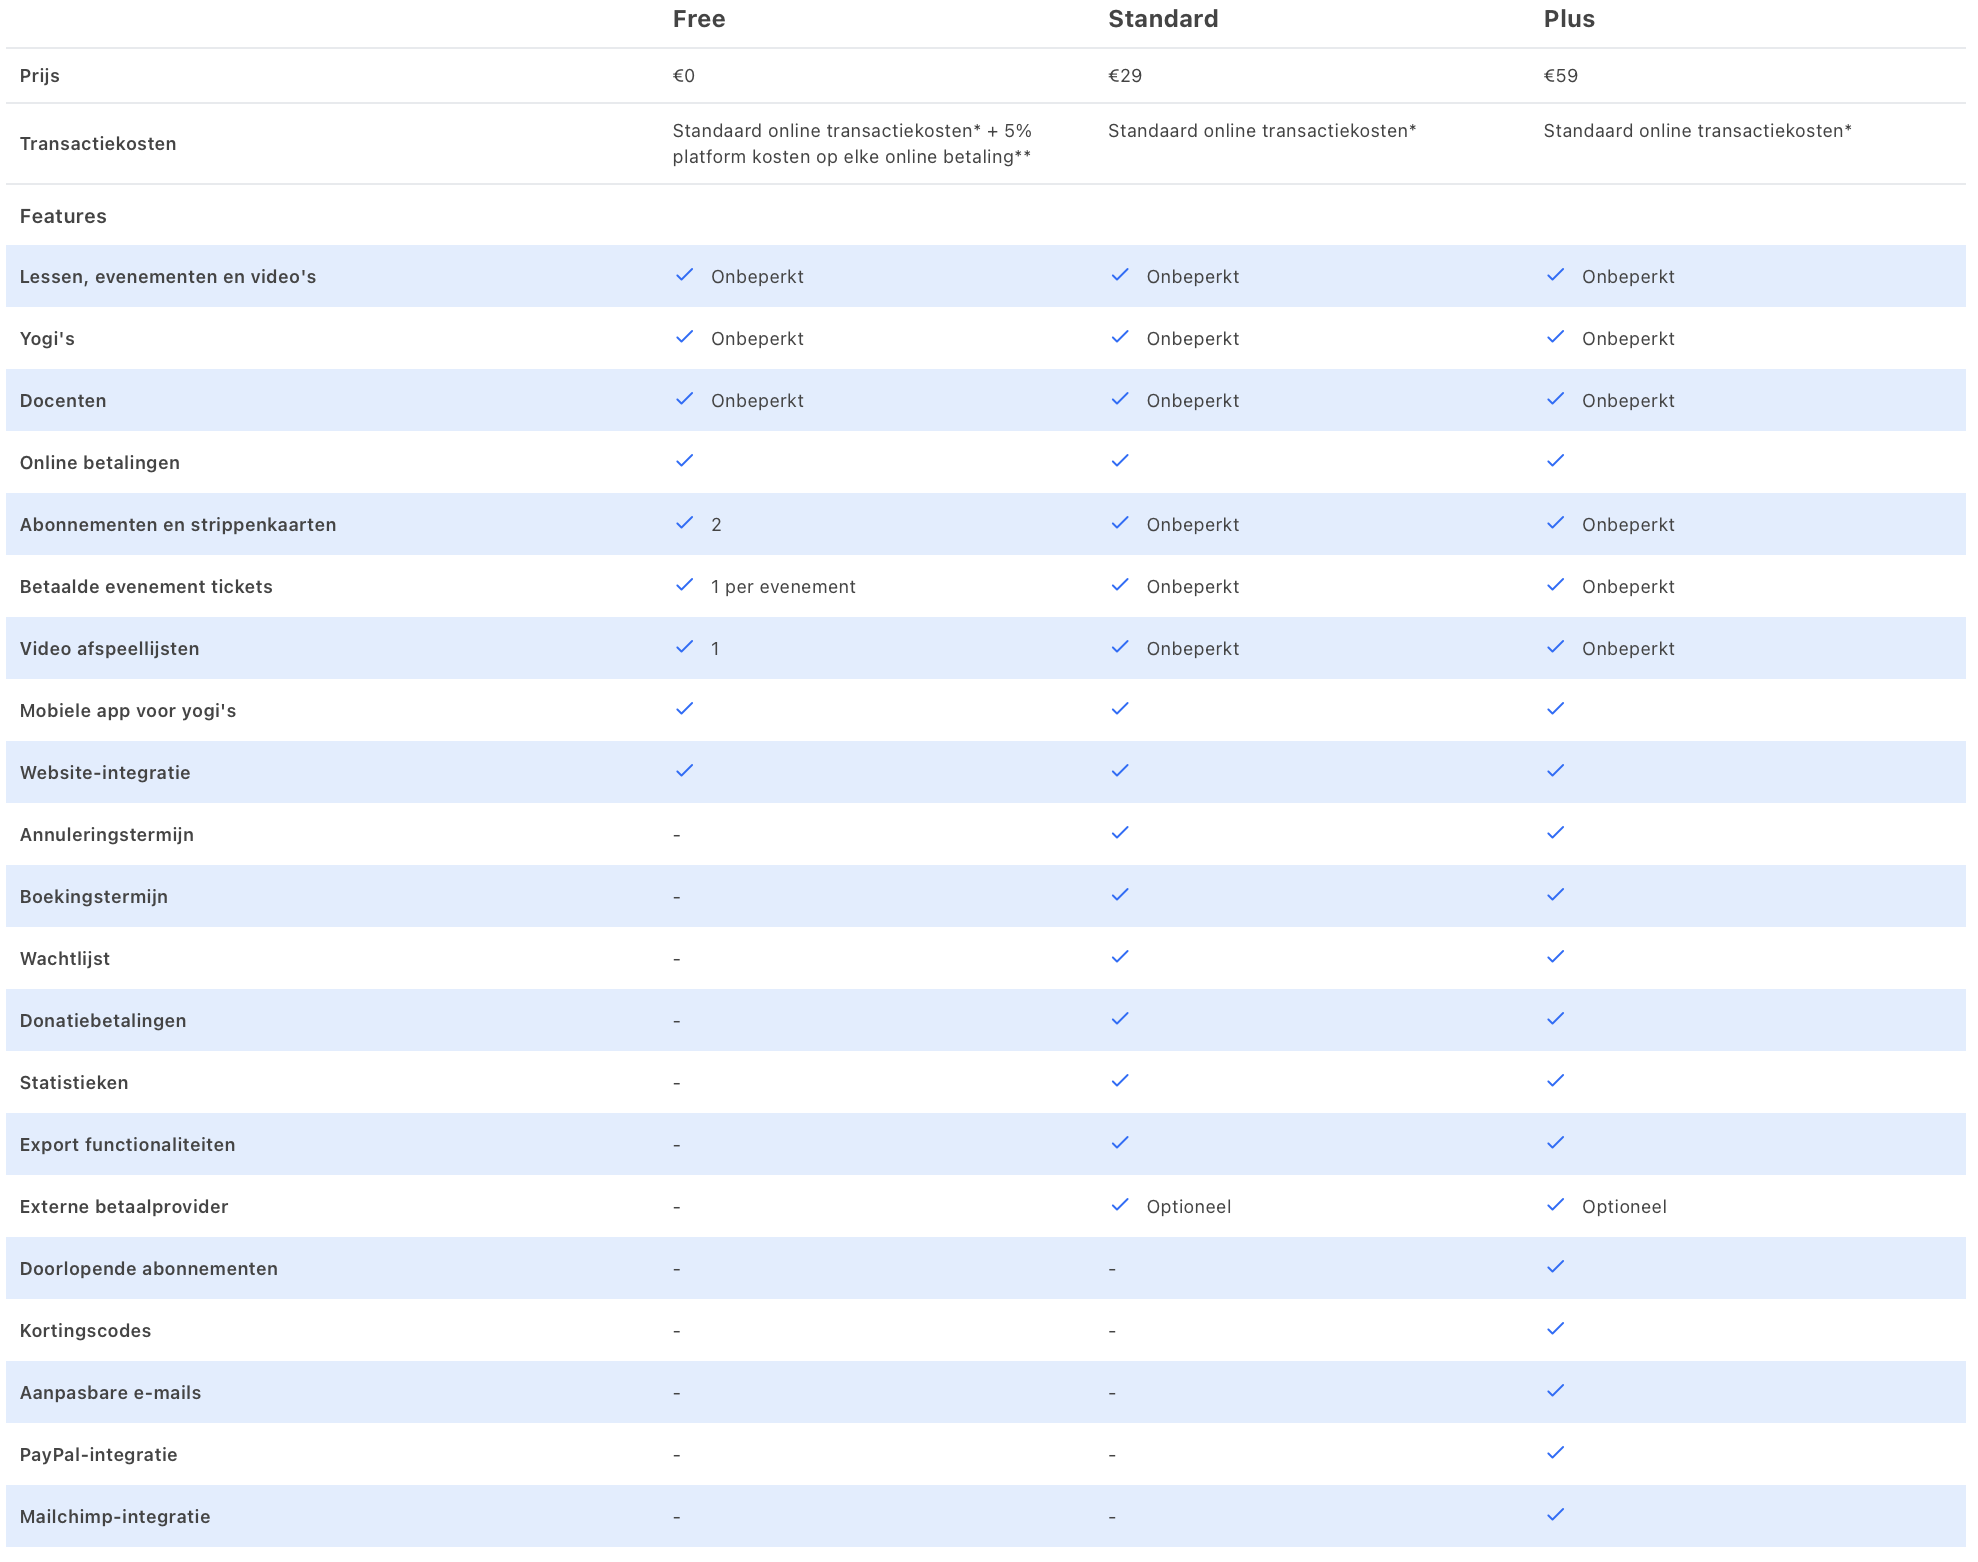This screenshot has width=1978, height=1562.
Task: Click Standard plan transaction costs text
Action: (x=1262, y=131)
